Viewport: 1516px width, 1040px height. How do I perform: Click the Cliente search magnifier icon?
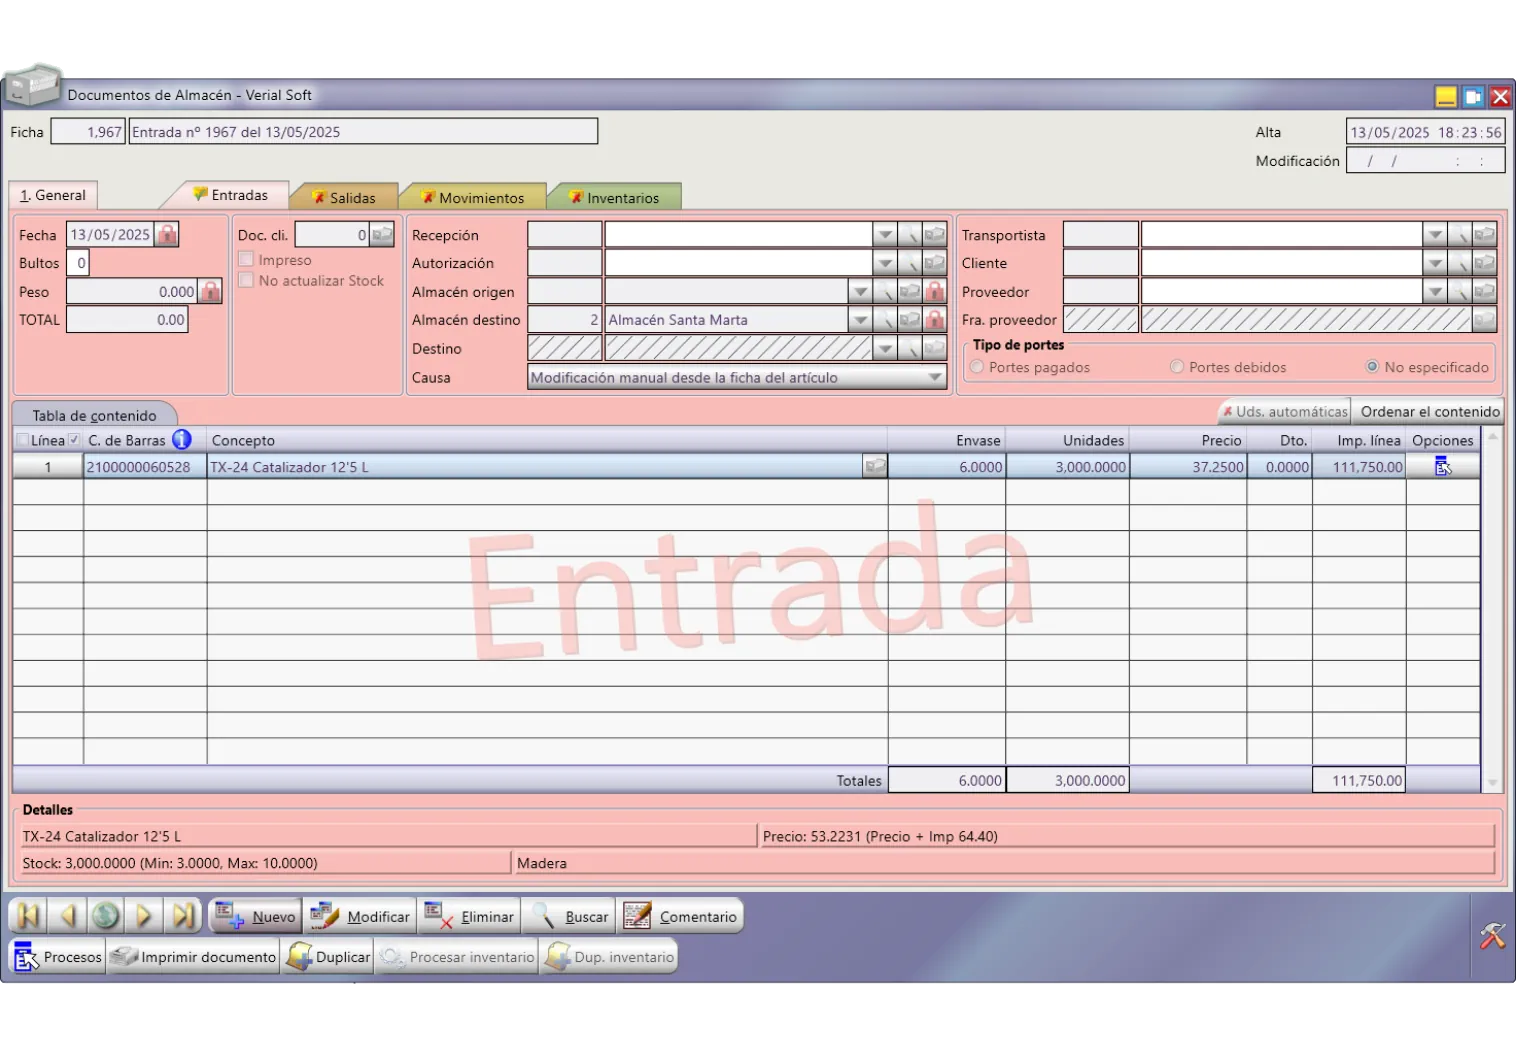[x=1459, y=263]
